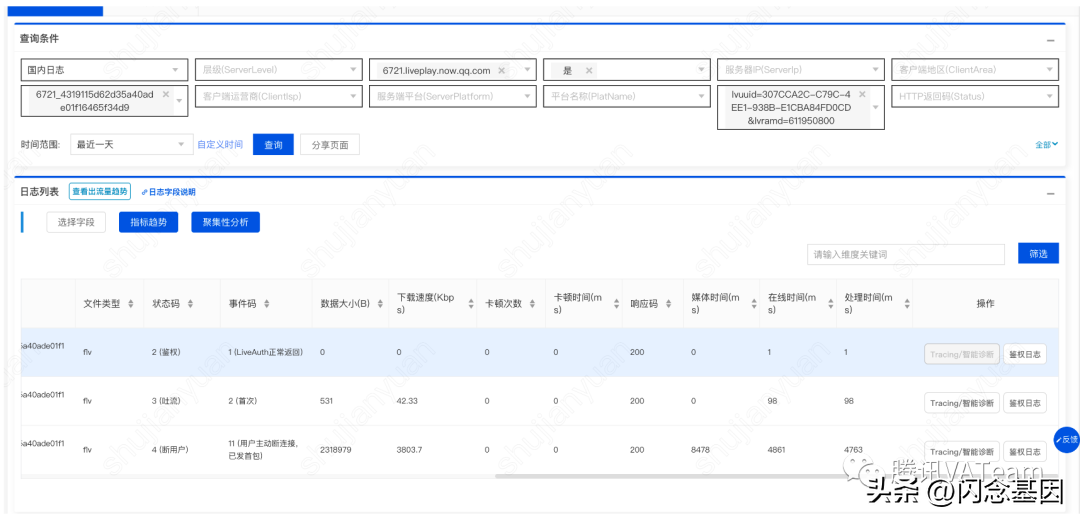The image size is (1080, 520).
Task: Remove the 6721_4319115d62d35a40ad stream ID tag
Action: point(166,94)
